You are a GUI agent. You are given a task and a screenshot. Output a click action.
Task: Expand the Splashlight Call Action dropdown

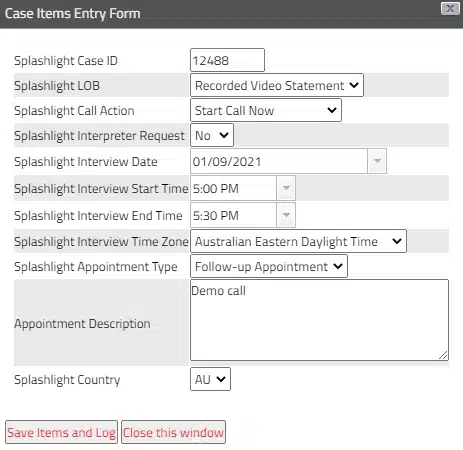pyautogui.click(x=266, y=110)
